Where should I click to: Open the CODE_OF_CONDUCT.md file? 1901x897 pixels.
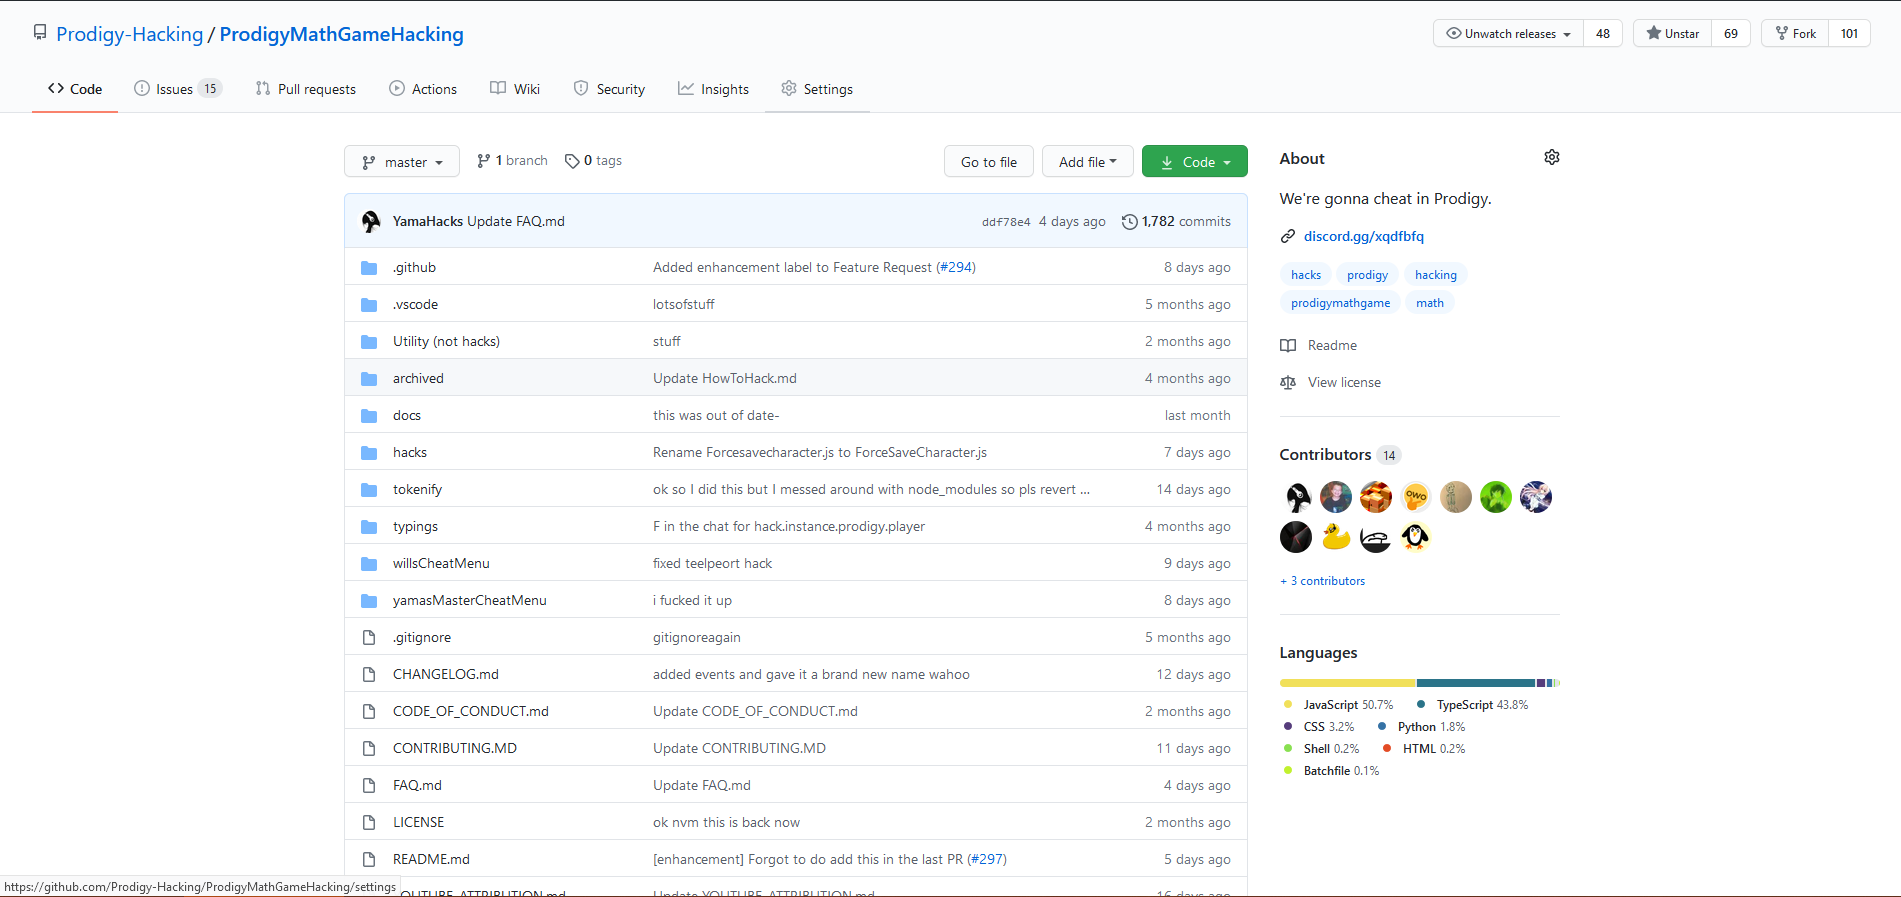click(470, 711)
